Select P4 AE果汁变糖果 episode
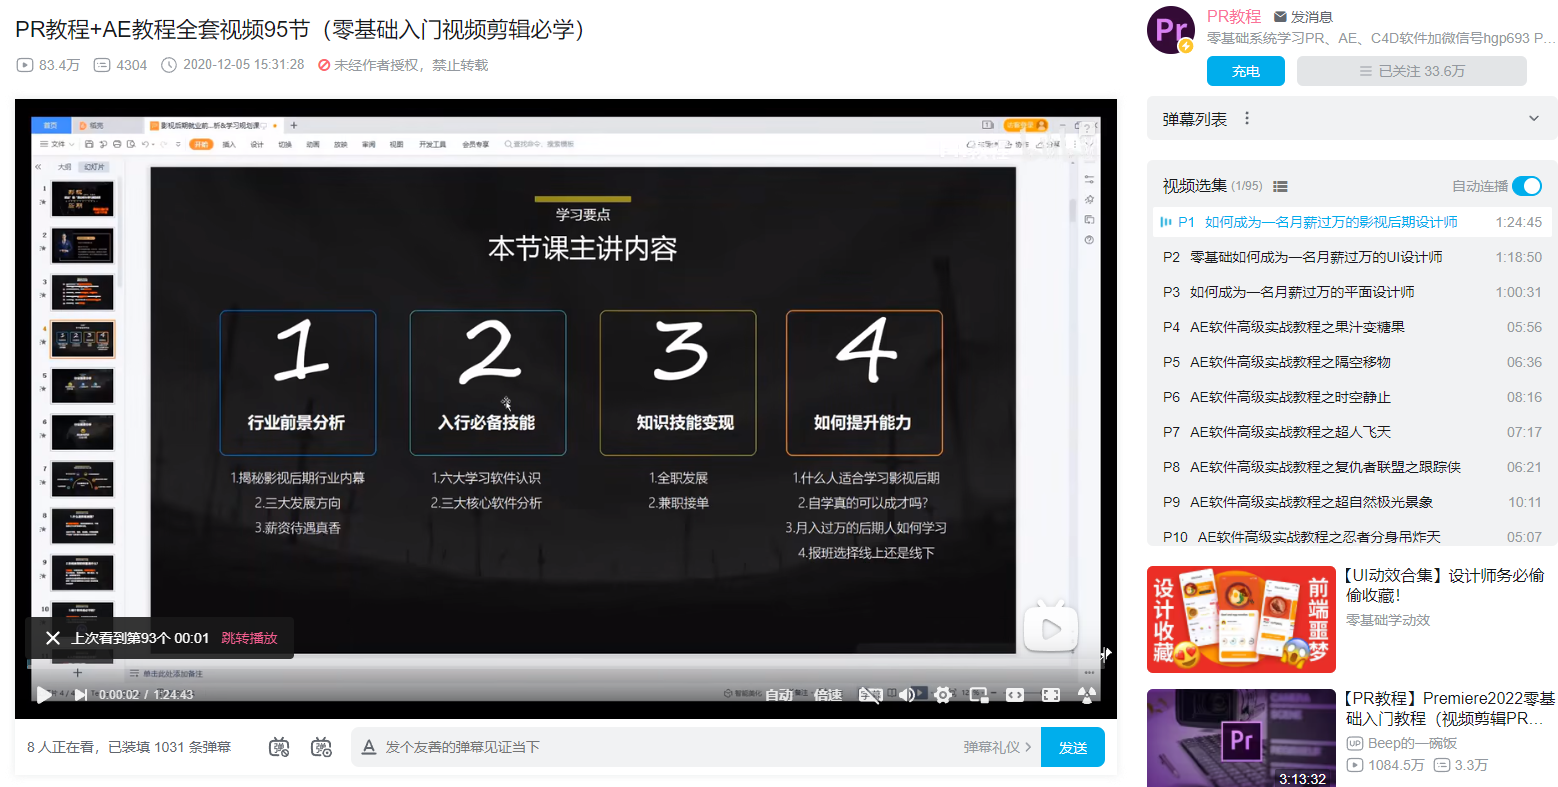The width and height of the screenshot is (1558, 787). (1352, 327)
